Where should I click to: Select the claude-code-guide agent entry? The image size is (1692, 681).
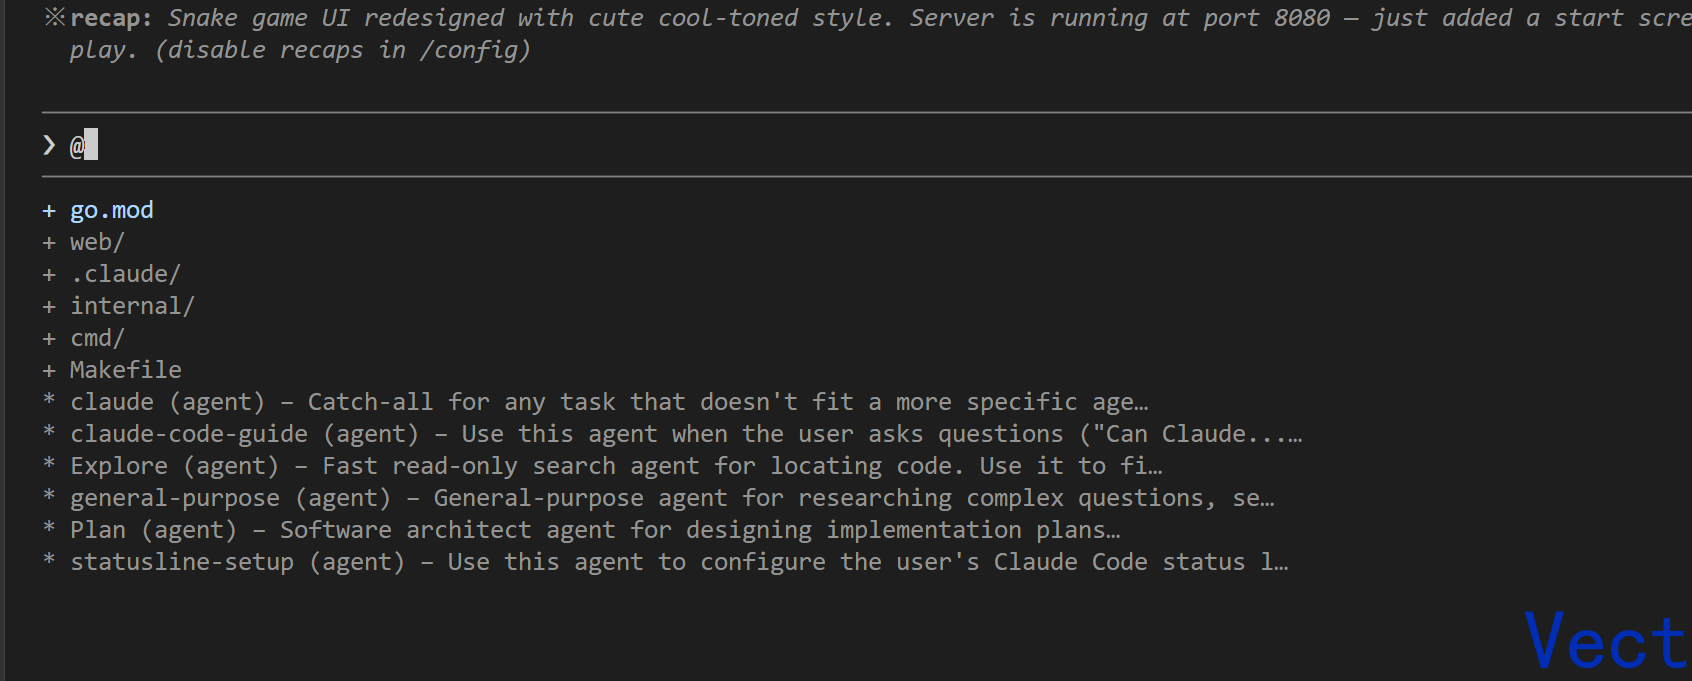click(686, 434)
